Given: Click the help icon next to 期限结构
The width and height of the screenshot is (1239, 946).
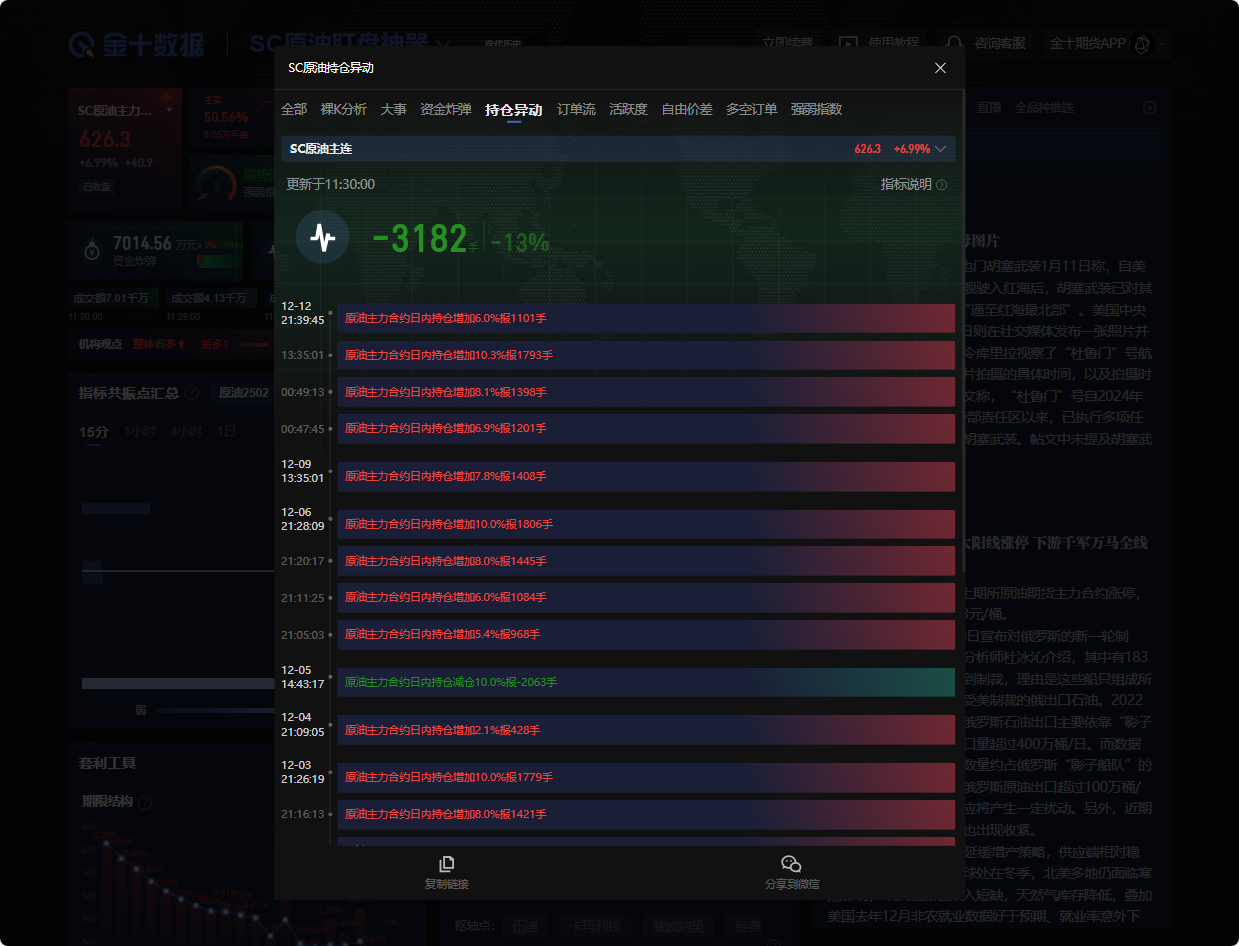Looking at the screenshot, I should click(x=145, y=802).
